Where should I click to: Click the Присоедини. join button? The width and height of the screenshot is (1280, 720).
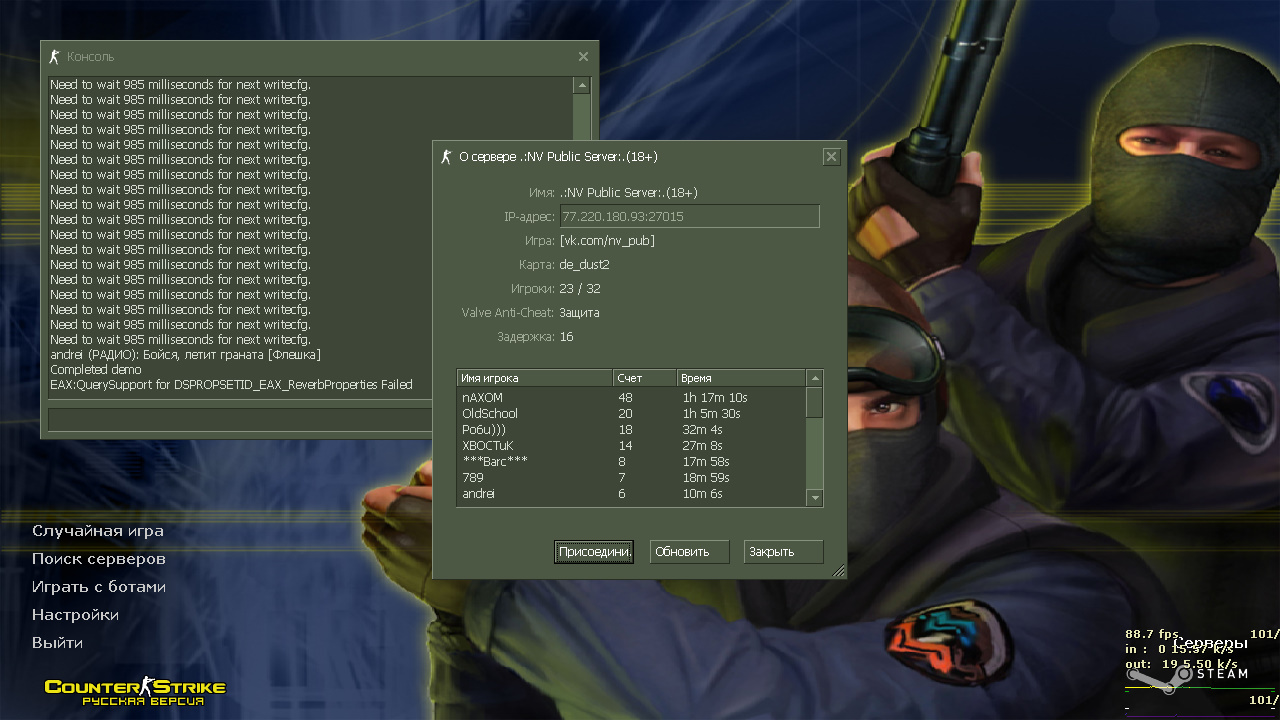pos(594,552)
